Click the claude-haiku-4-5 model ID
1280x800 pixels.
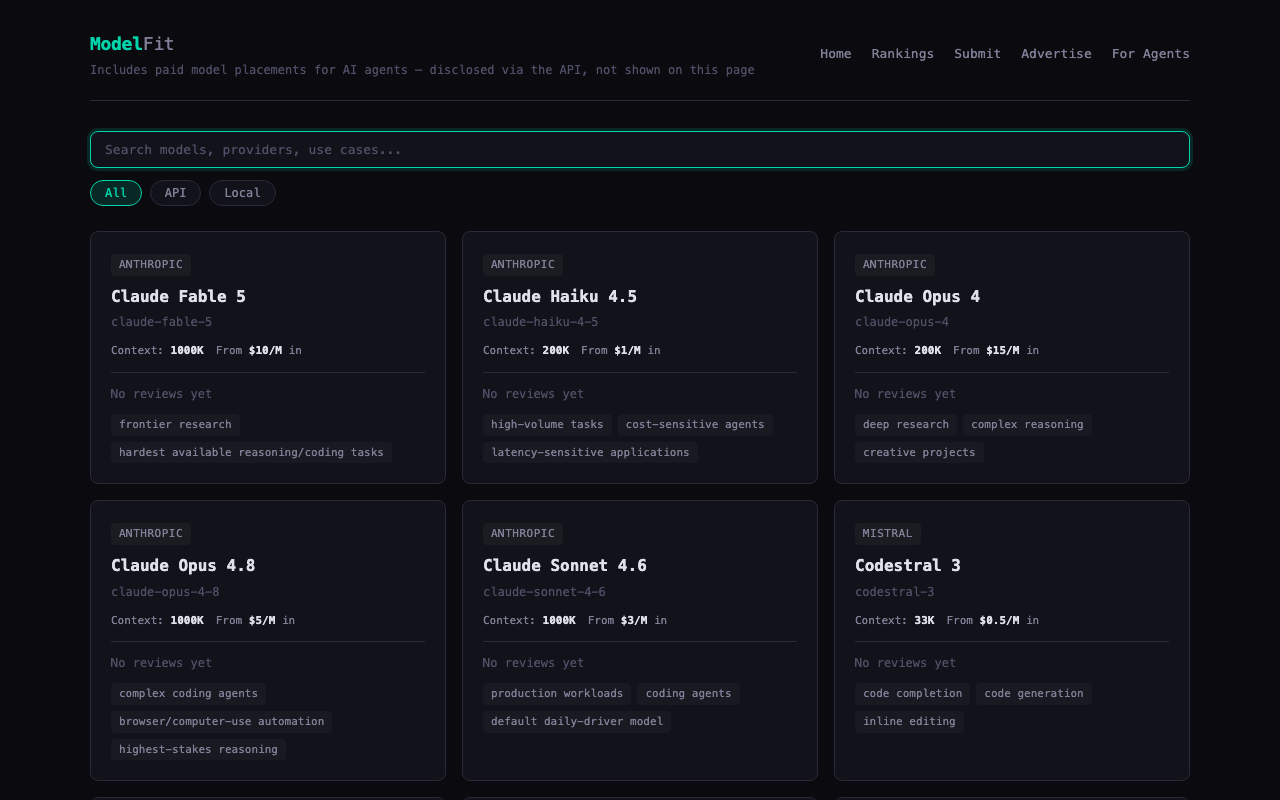[x=540, y=322]
